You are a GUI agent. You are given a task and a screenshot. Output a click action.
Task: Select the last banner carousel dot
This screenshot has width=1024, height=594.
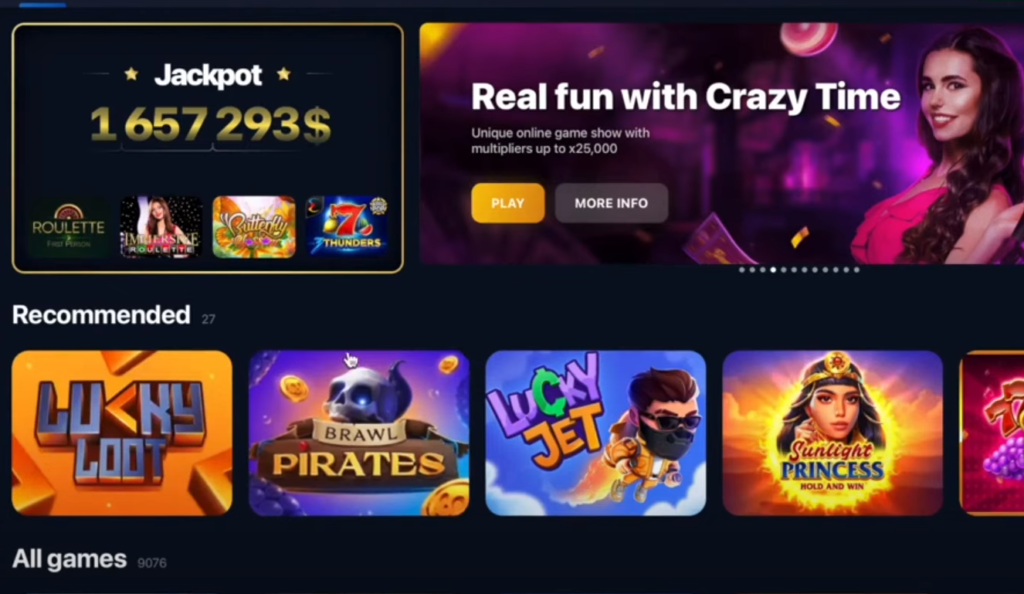[857, 270]
